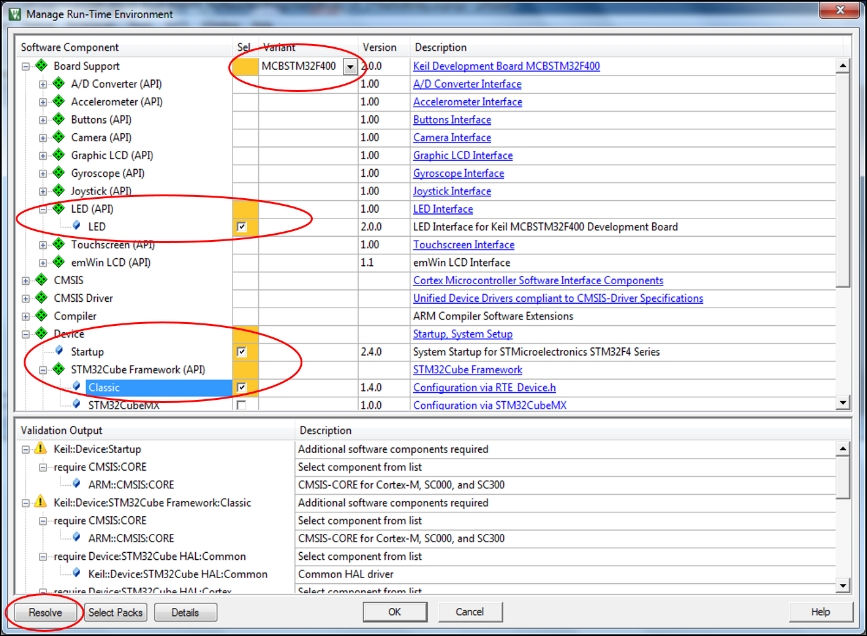Viewport: 867px width, 636px height.
Task: Click the Camera (API) green diamond icon
Action: [x=58, y=138]
